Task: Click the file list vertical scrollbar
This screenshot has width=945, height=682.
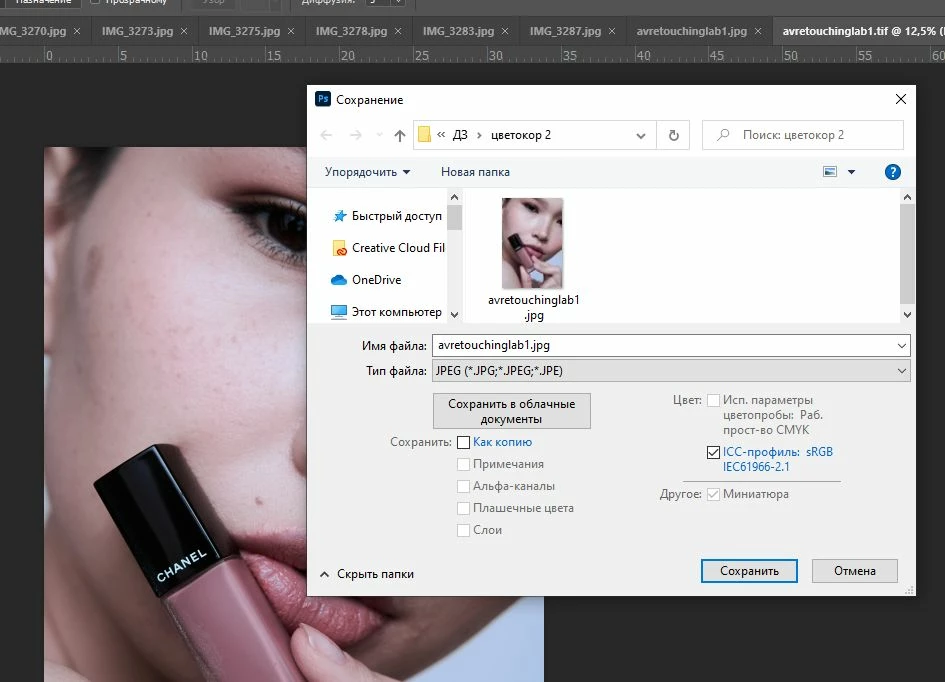Action: pos(907,255)
